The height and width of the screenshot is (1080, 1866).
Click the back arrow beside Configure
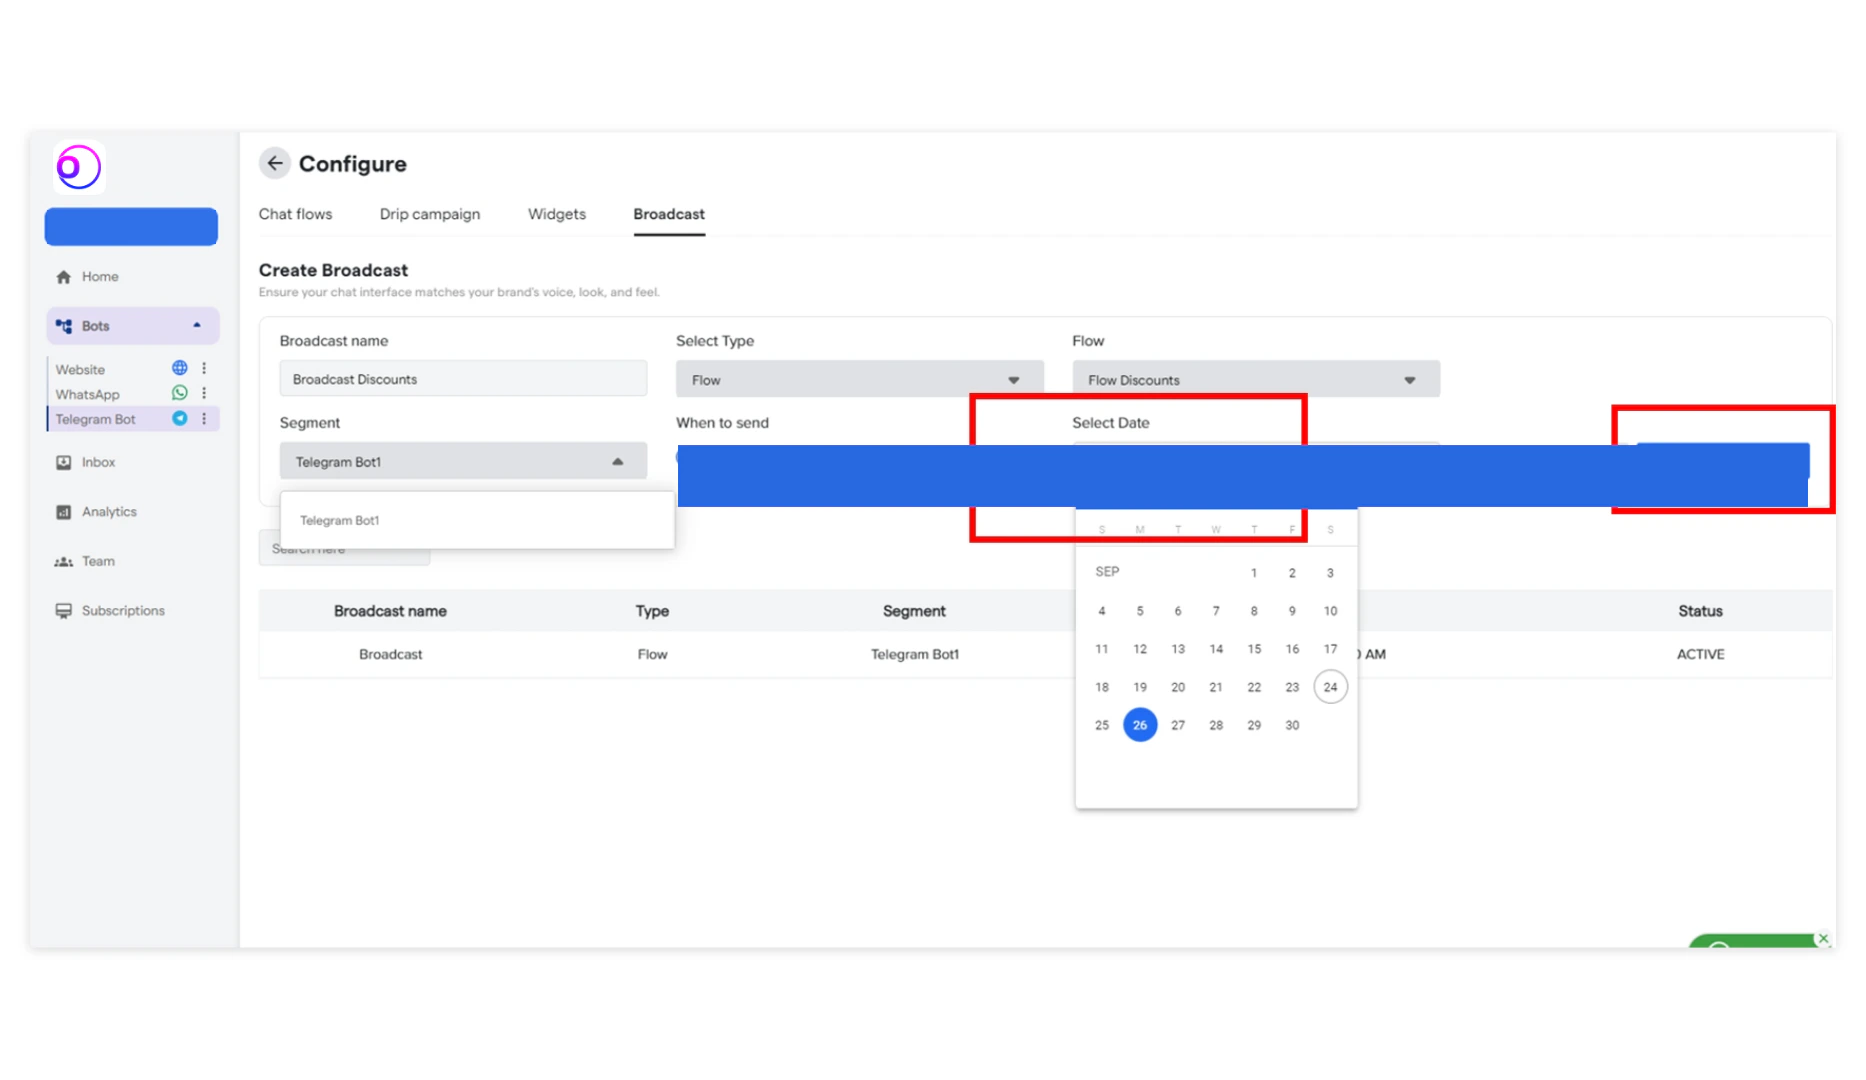pyautogui.click(x=275, y=163)
